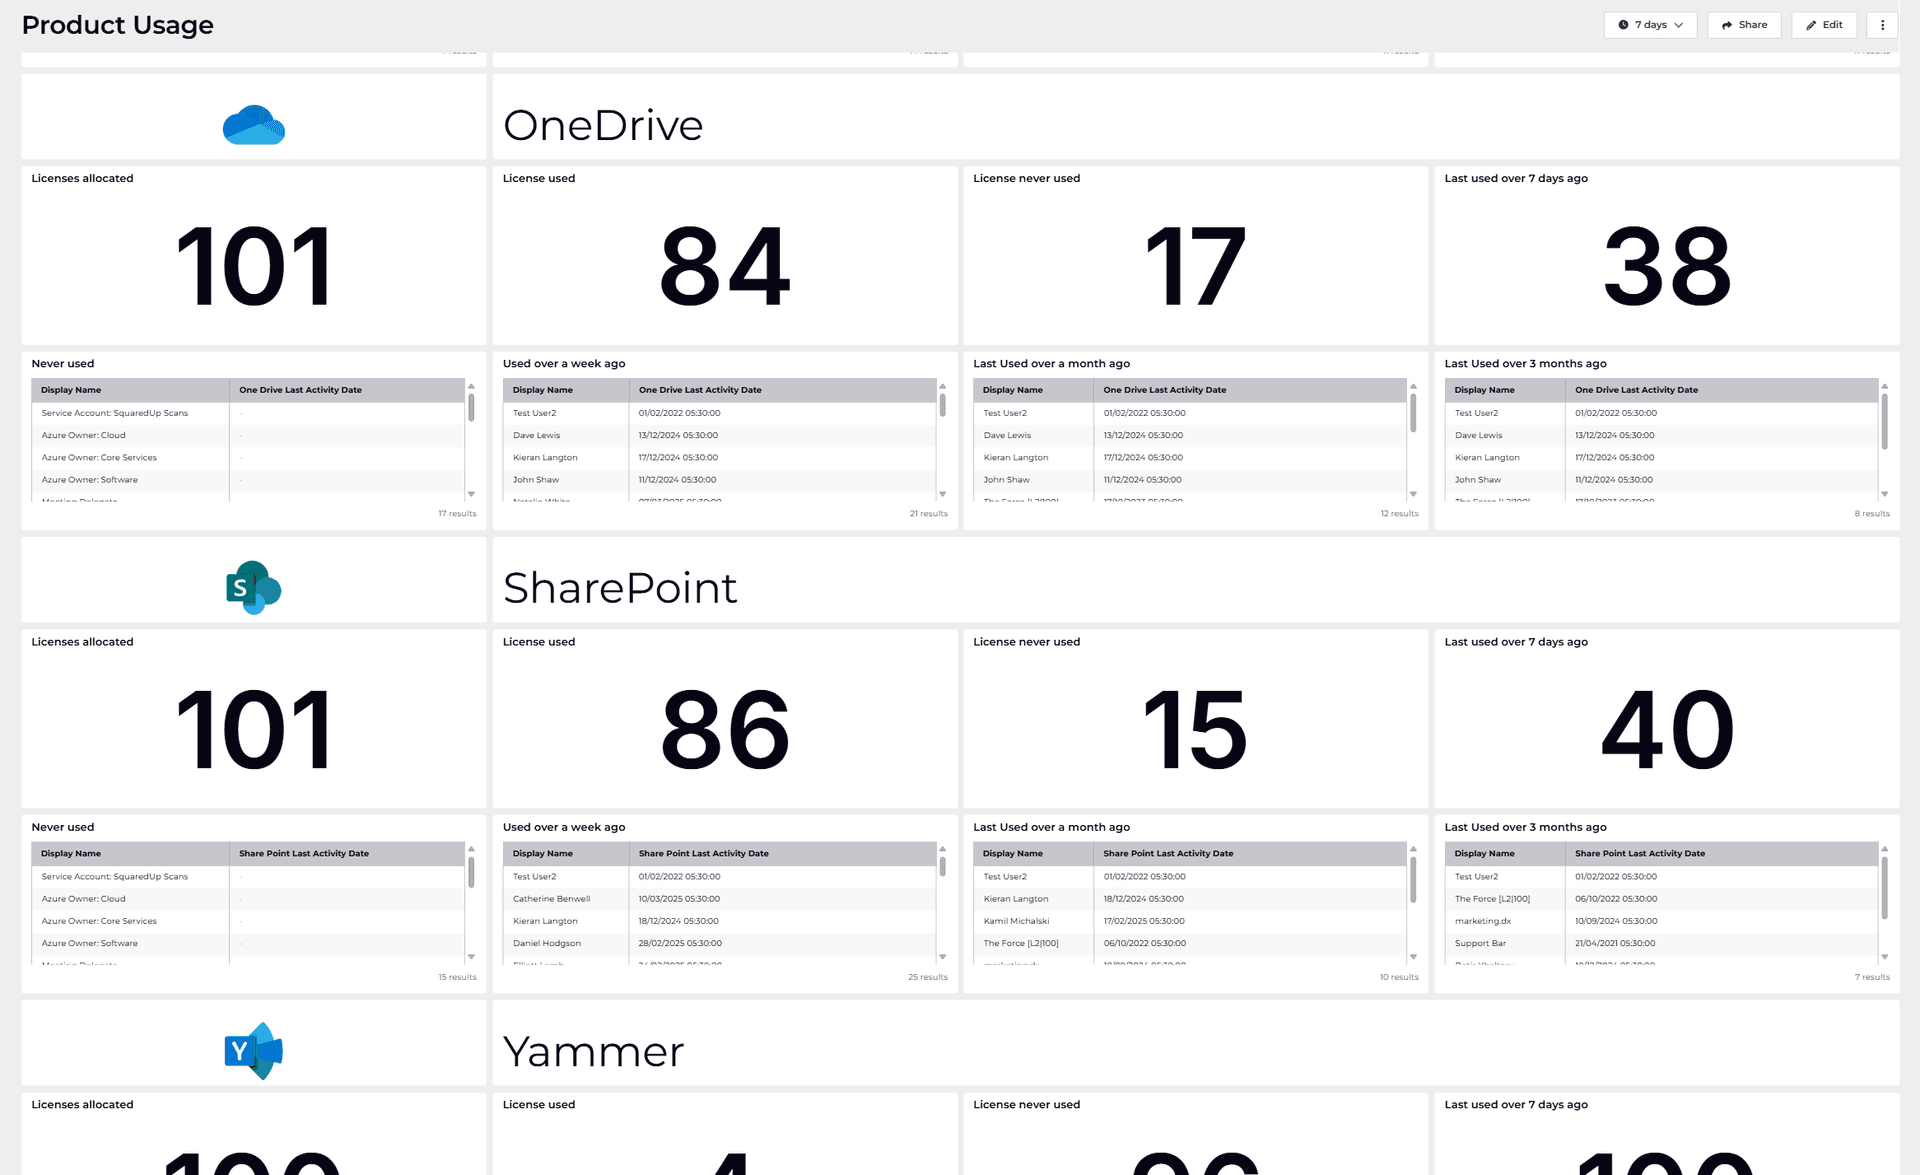Click the OneDrive cloud icon
The height and width of the screenshot is (1175, 1920).
pos(253,125)
